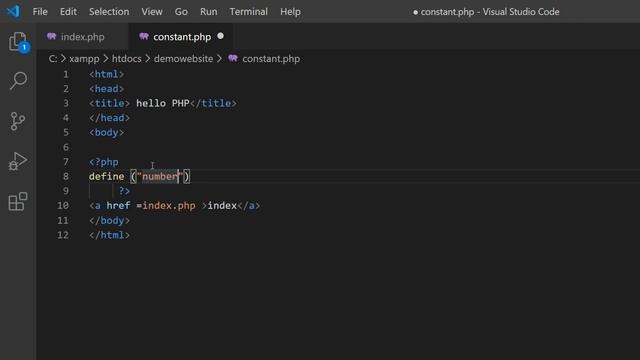Click line number 12 in gutter
Screen dimensions: 640x360
(x=63, y=235)
